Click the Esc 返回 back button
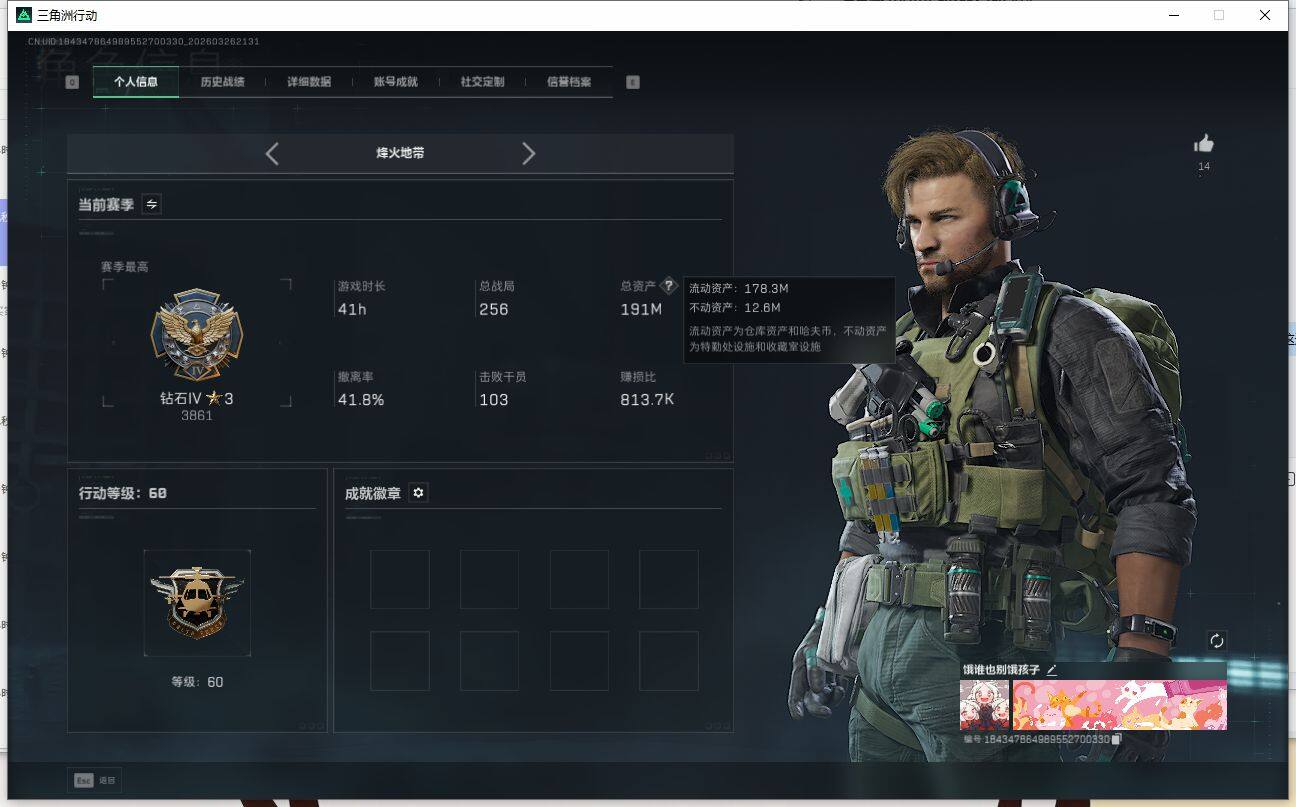This screenshot has height=807, width=1296. pyautogui.click(x=95, y=780)
